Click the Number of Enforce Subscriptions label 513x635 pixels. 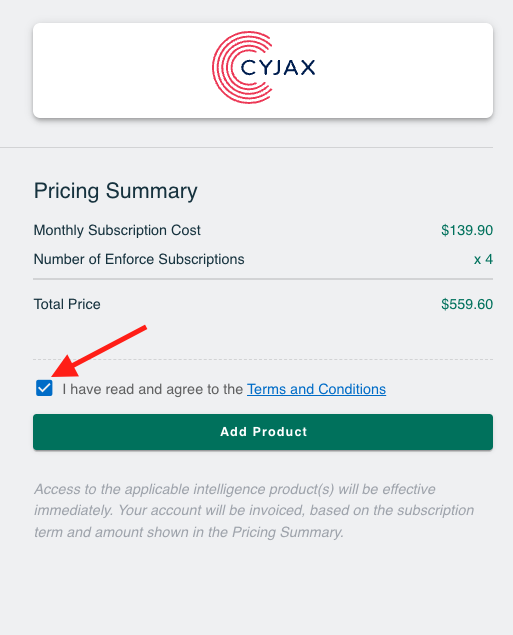(x=139, y=259)
